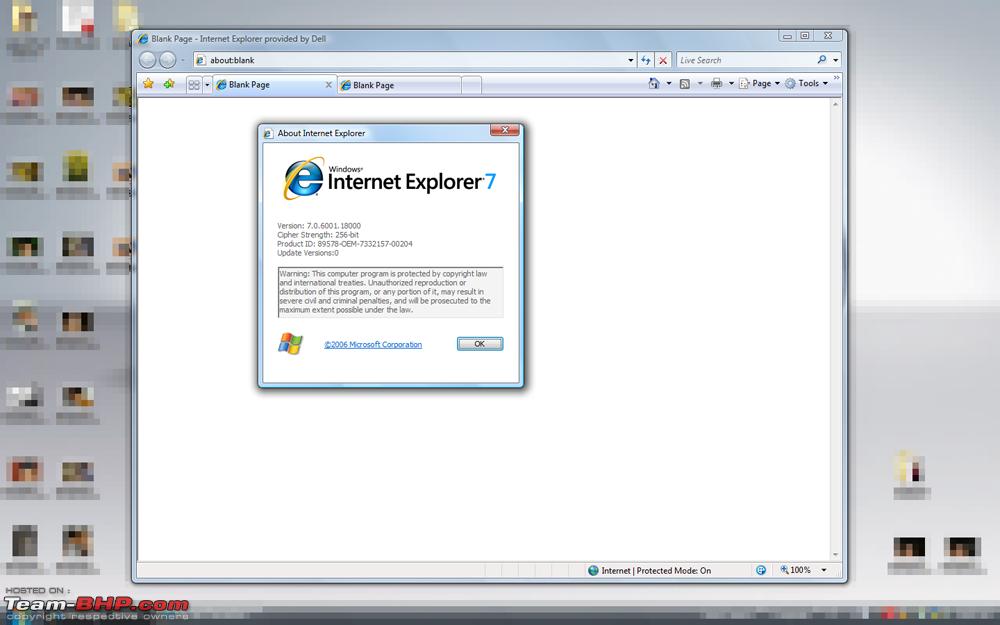Expand the Print options dropdown arrow
This screenshot has height=625, width=1000.
pos(731,84)
